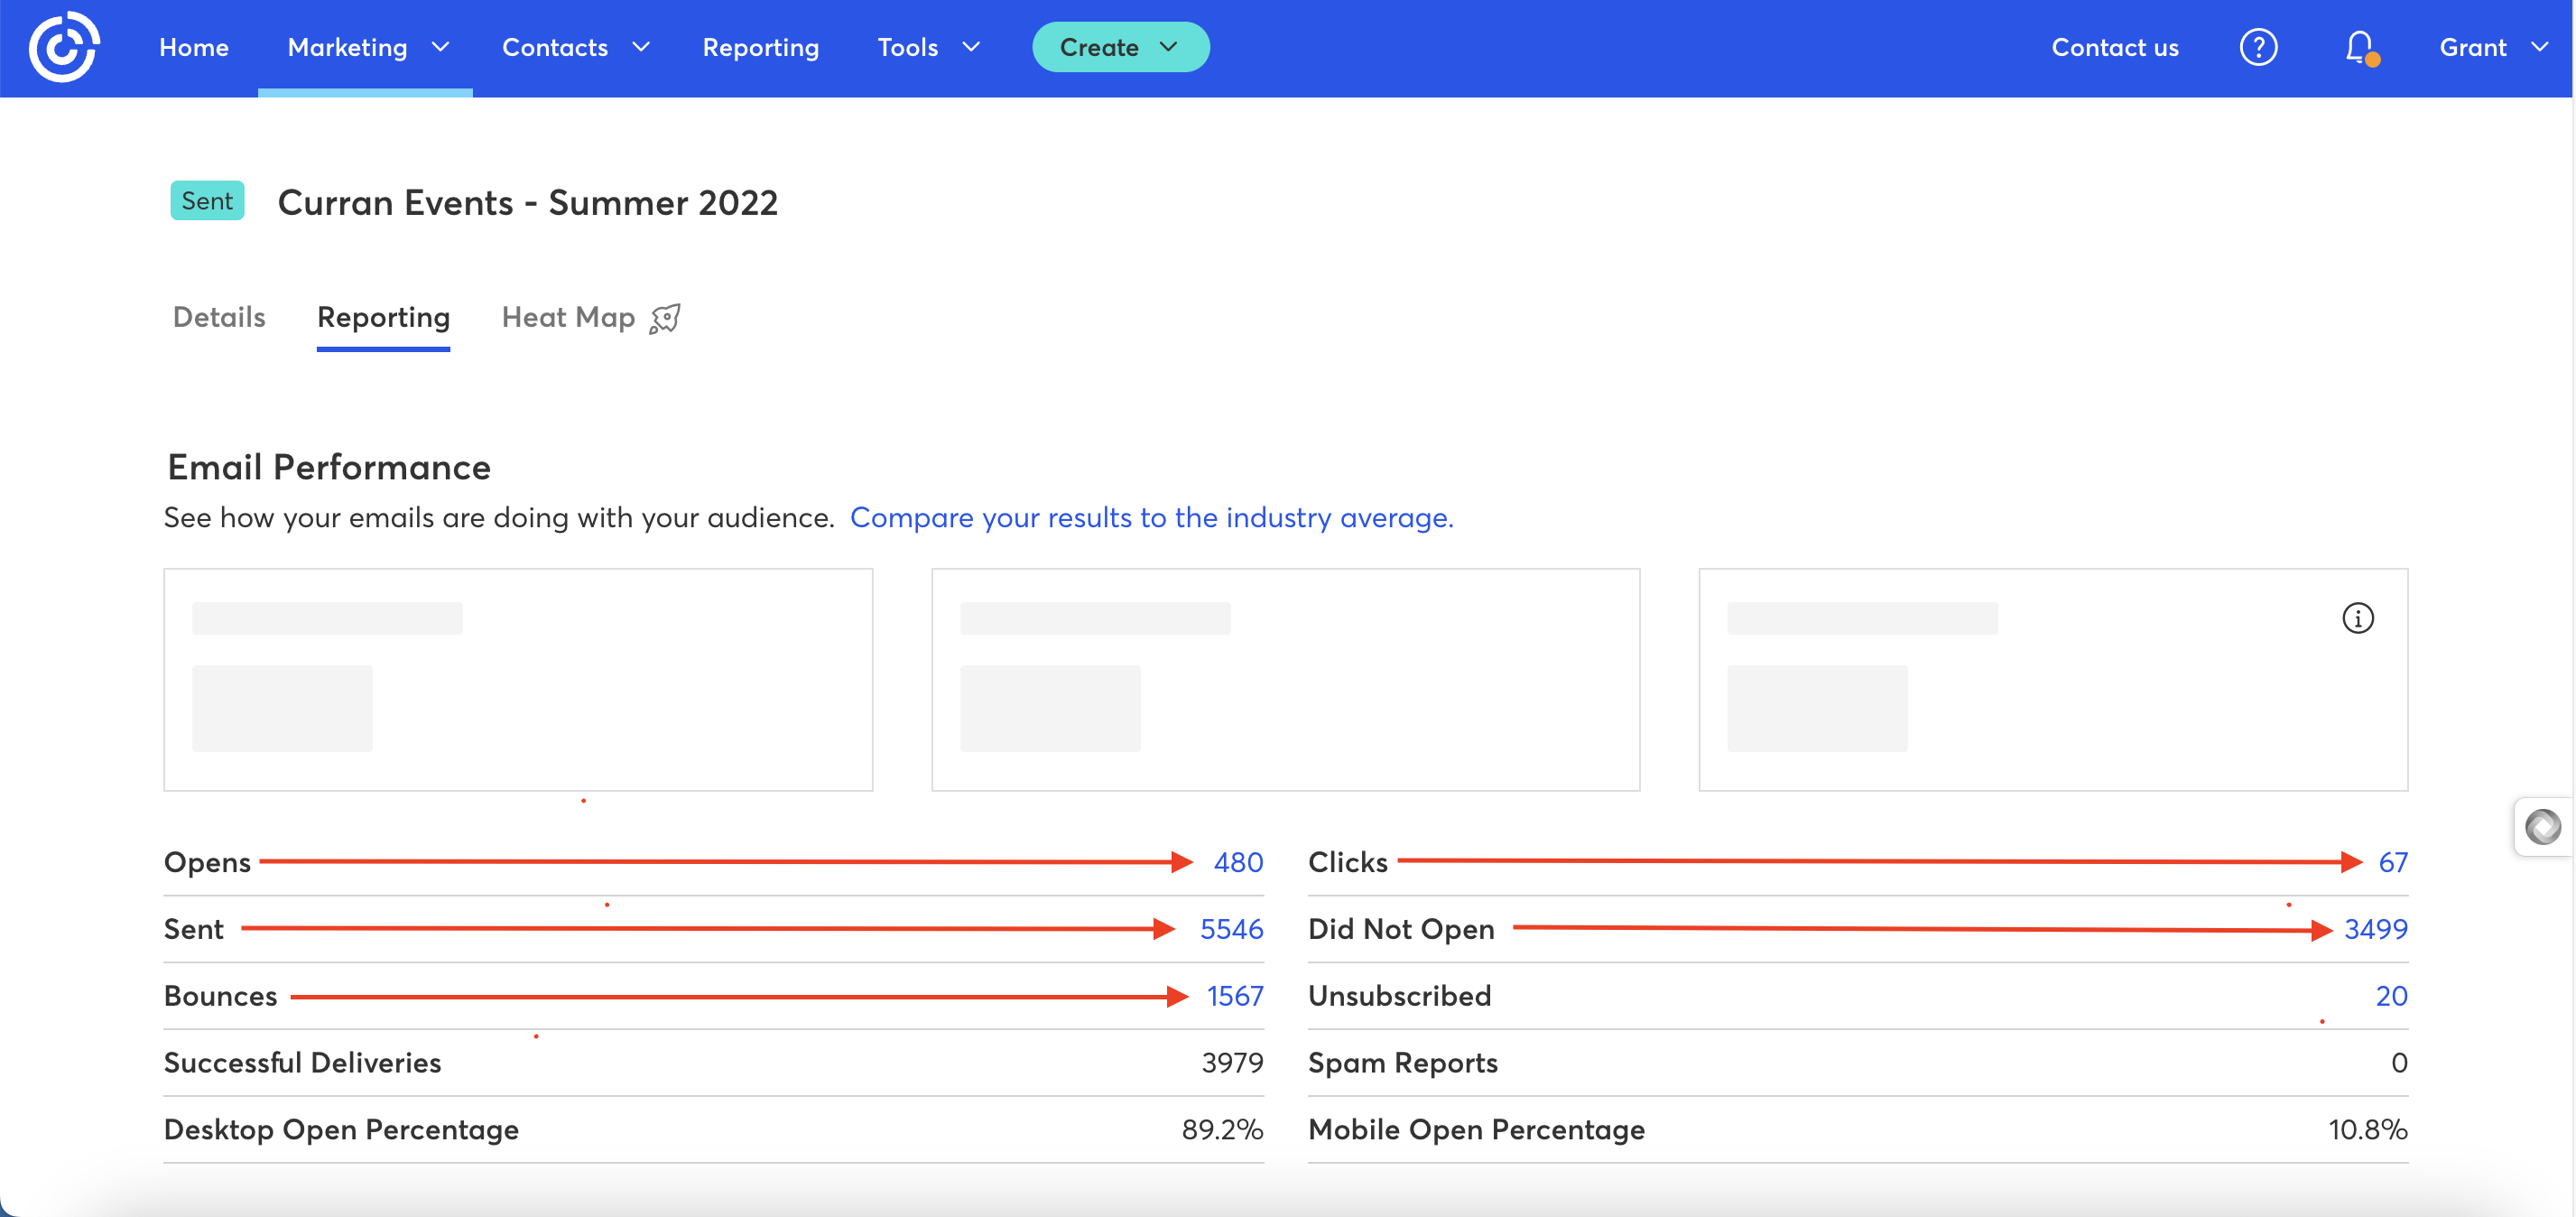This screenshot has width=2576, height=1217.
Task: Click the Did Not Open row label
Action: click(x=1401, y=929)
